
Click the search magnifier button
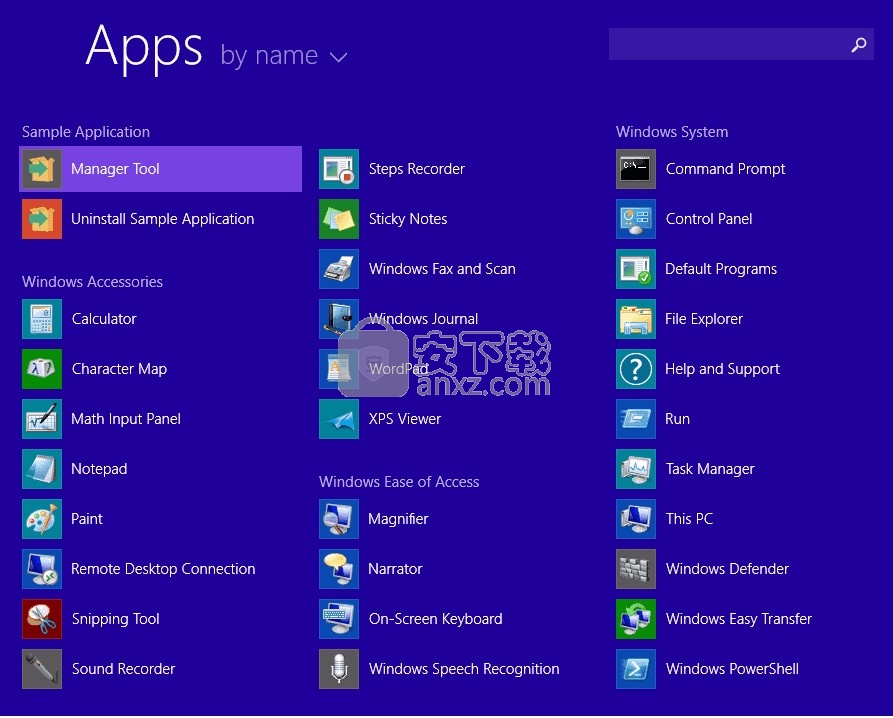click(859, 44)
